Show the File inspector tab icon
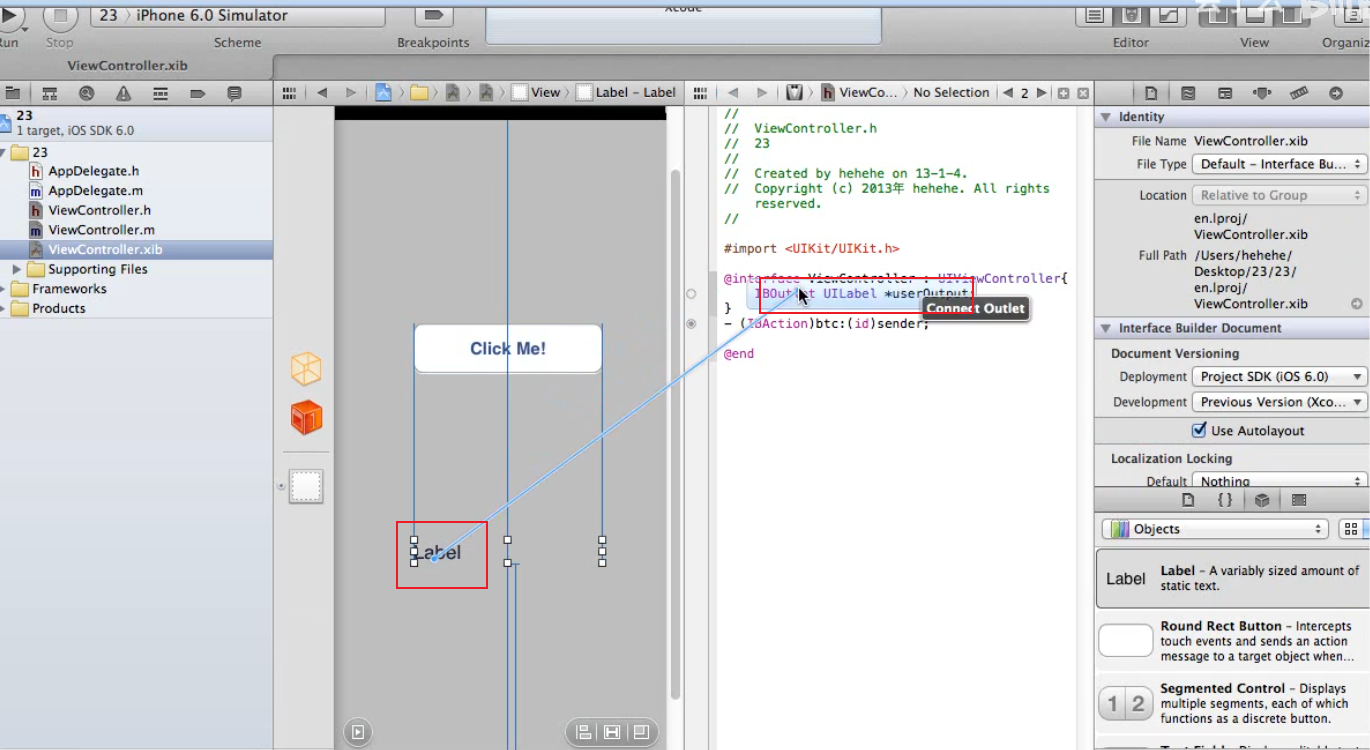 pyautogui.click(x=1151, y=93)
